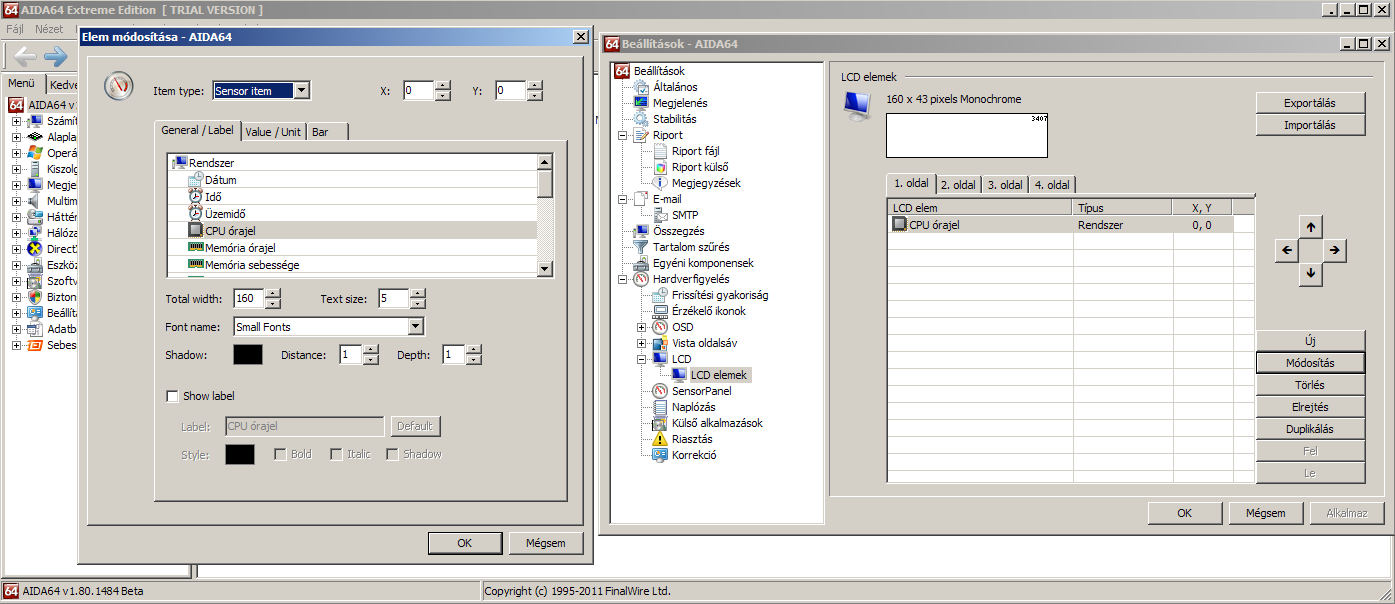Open the Shadow color swatch

pos(248,355)
